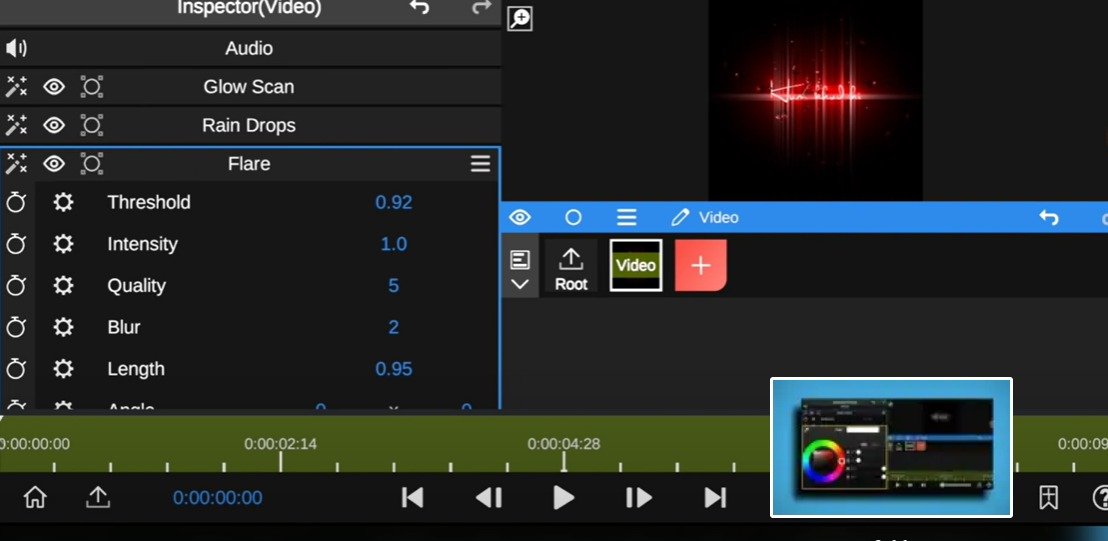Click the zoom magnifier icon above preview
1108x541 pixels.
[520, 18]
